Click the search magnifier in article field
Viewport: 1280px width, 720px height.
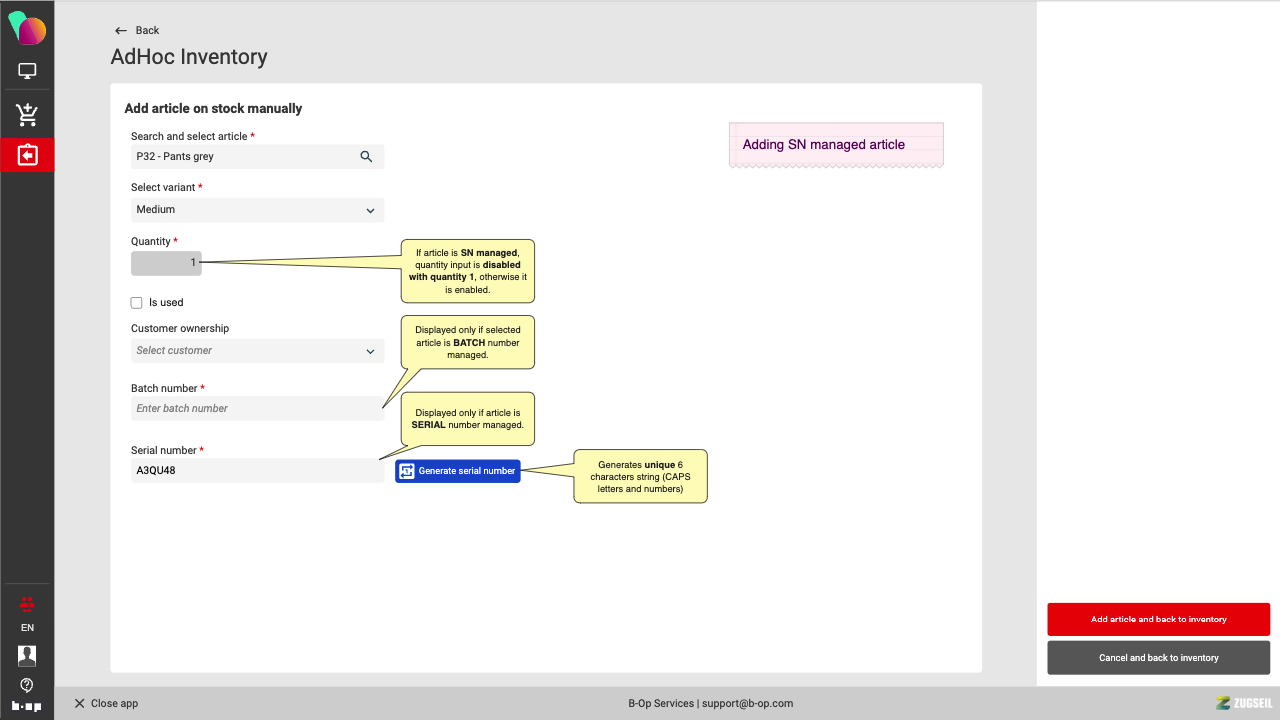(x=366, y=156)
